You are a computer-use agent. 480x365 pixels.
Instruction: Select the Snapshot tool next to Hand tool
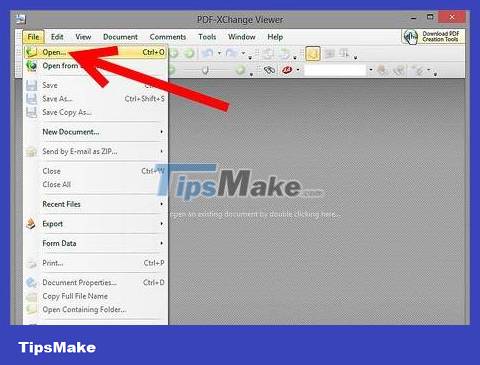coord(329,53)
